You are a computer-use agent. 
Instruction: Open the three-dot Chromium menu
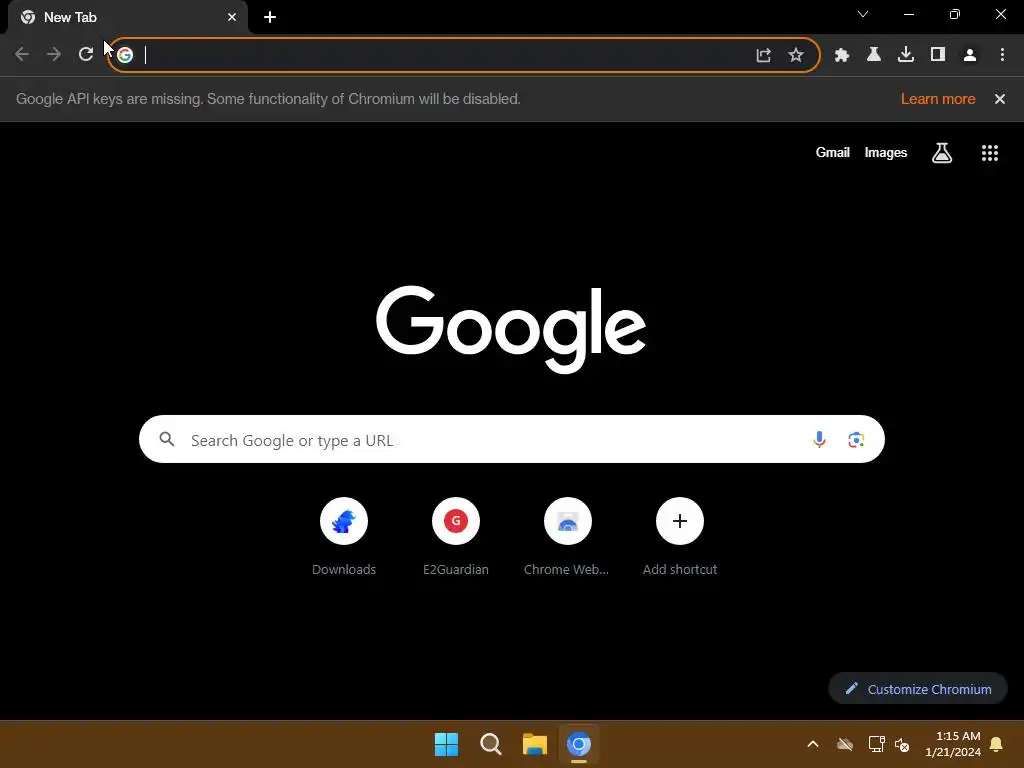(x=1002, y=55)
